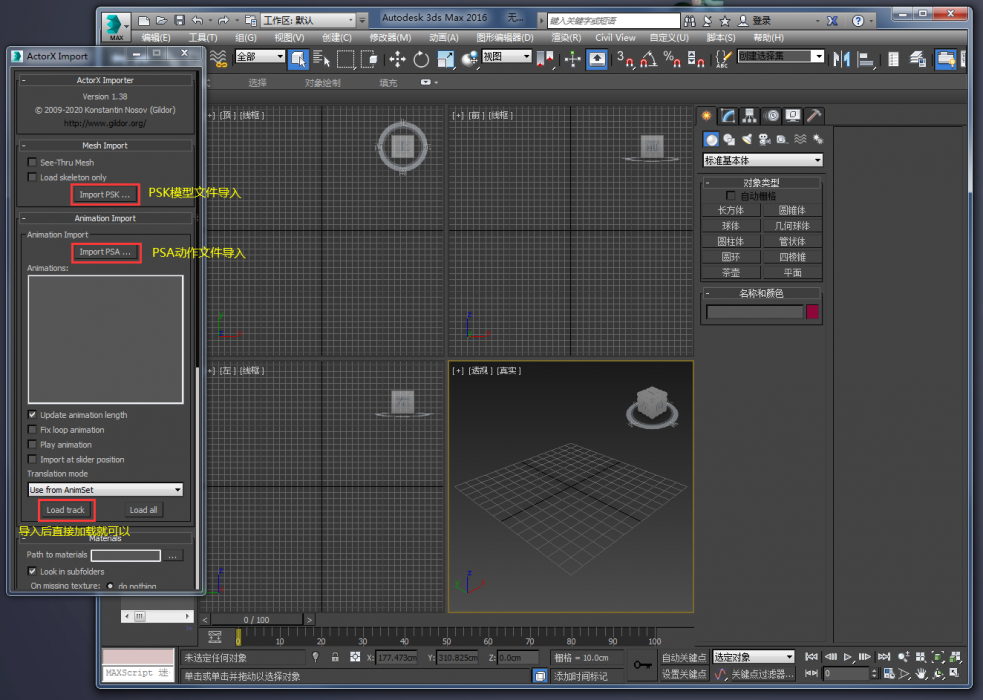
Task: Toggle the 3D Snaps tool
Action: (625, 60)
